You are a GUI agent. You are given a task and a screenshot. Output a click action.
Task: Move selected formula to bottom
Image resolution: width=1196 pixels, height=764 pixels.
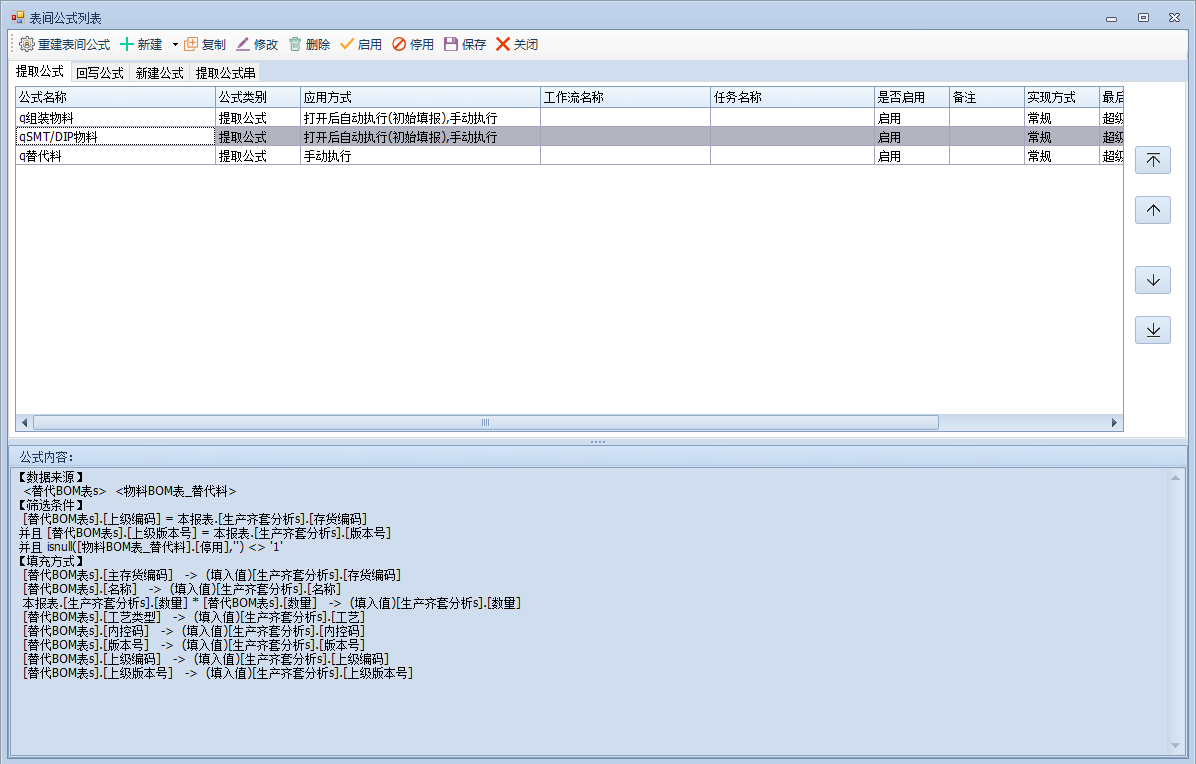(1152, 330)
